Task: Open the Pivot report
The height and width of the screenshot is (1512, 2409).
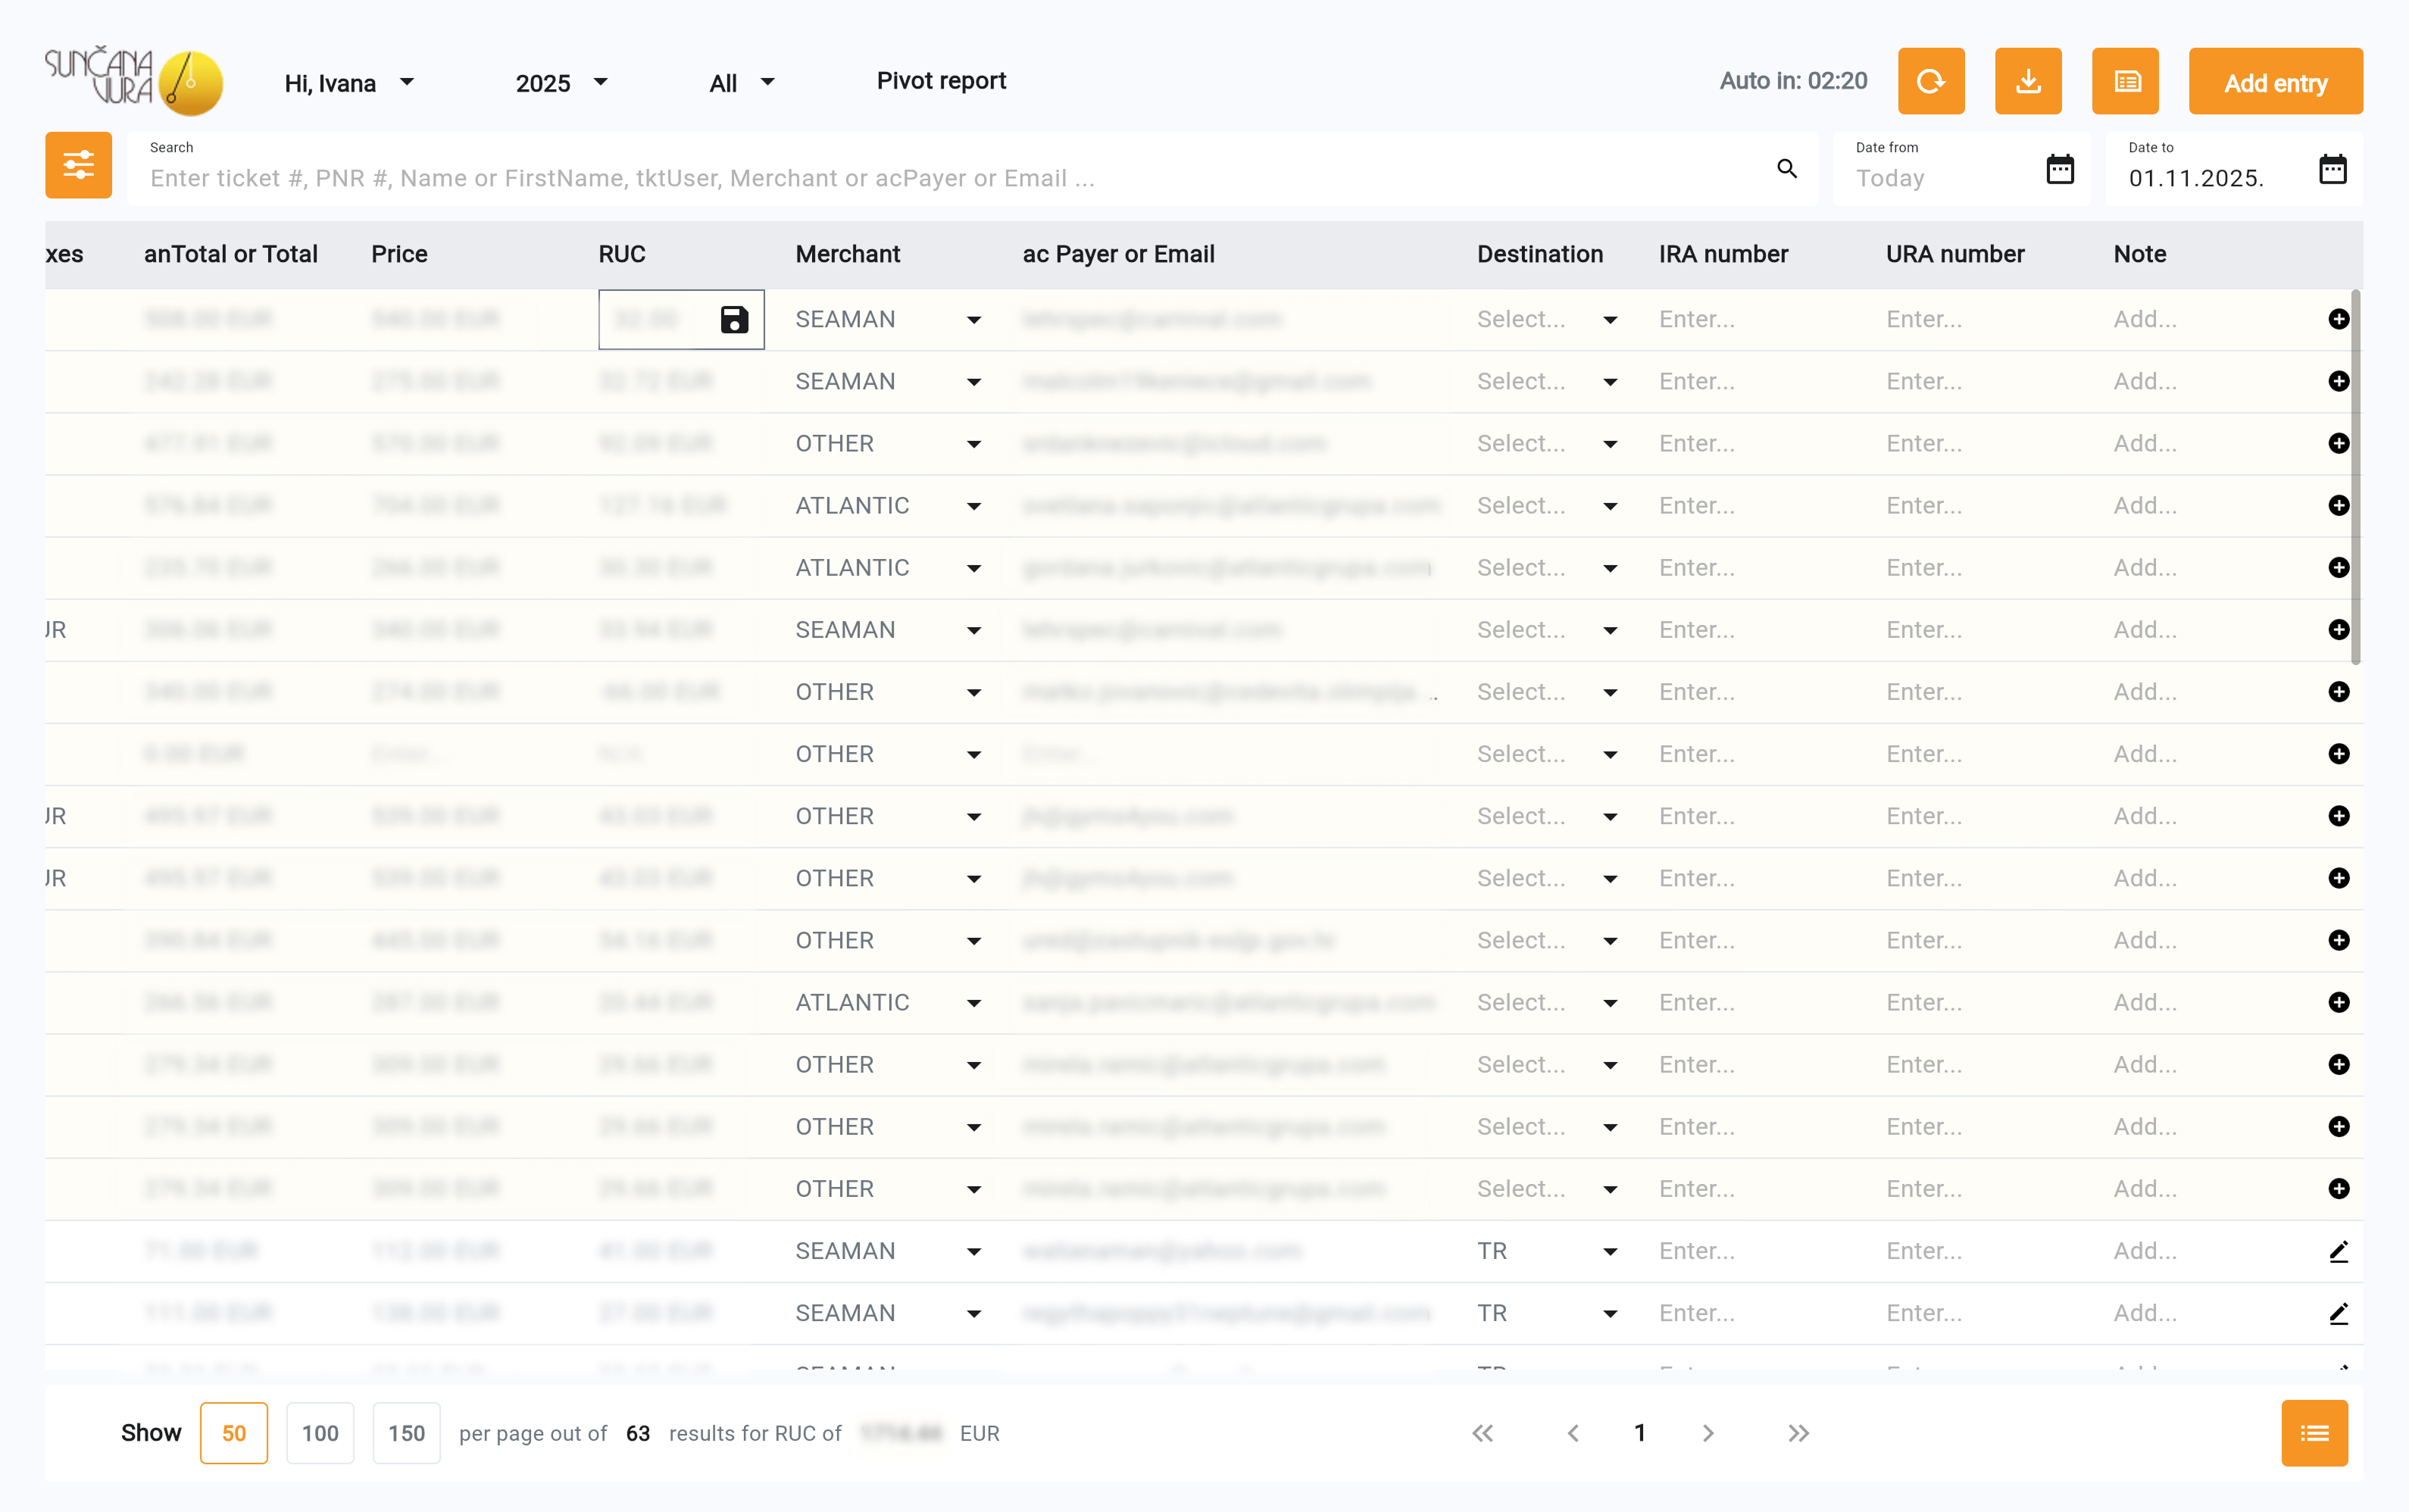Action: pos(940,81)
